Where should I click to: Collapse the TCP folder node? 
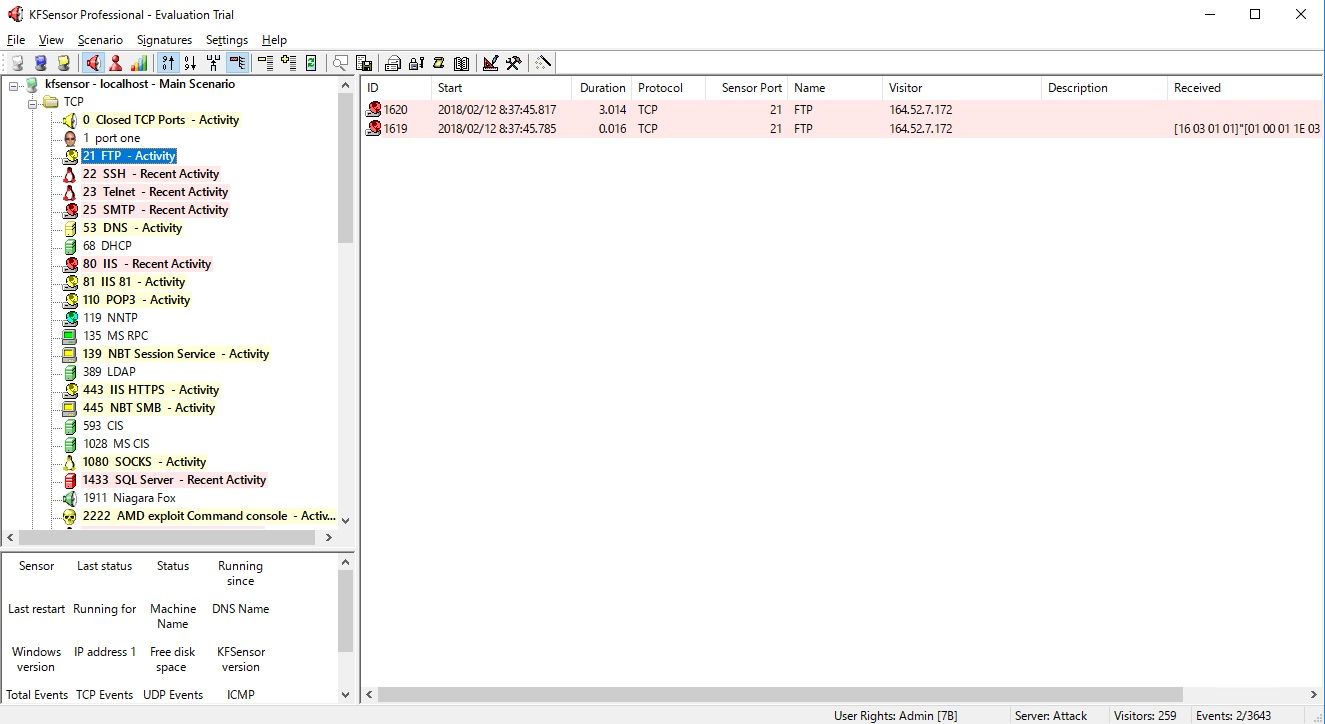pyautogui.click(x=32, y=102)
